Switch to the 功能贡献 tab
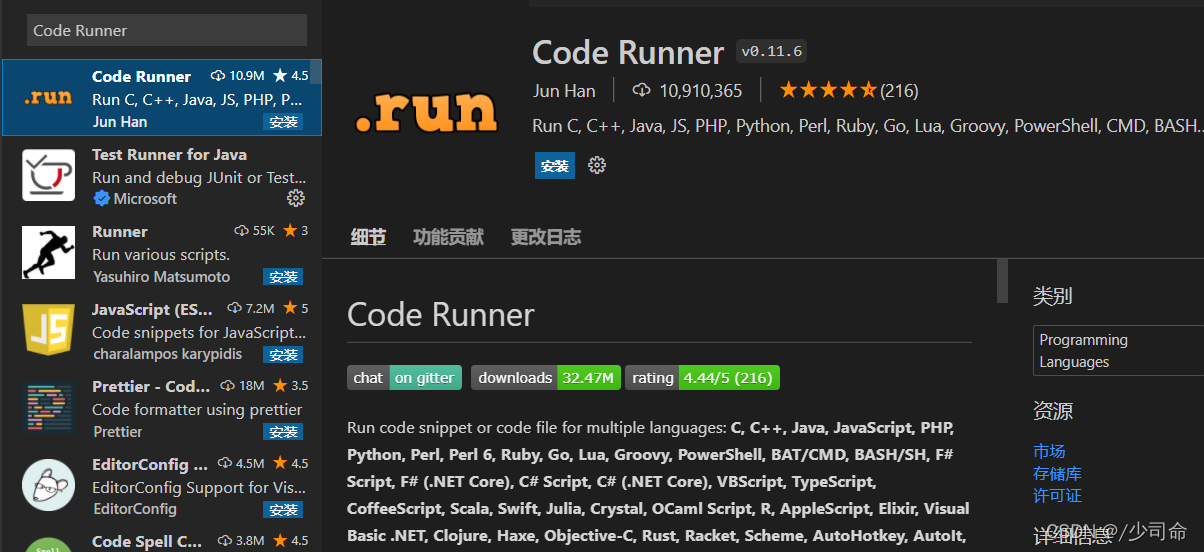This screenshot has height=552, width=1204. coord(448,237)
